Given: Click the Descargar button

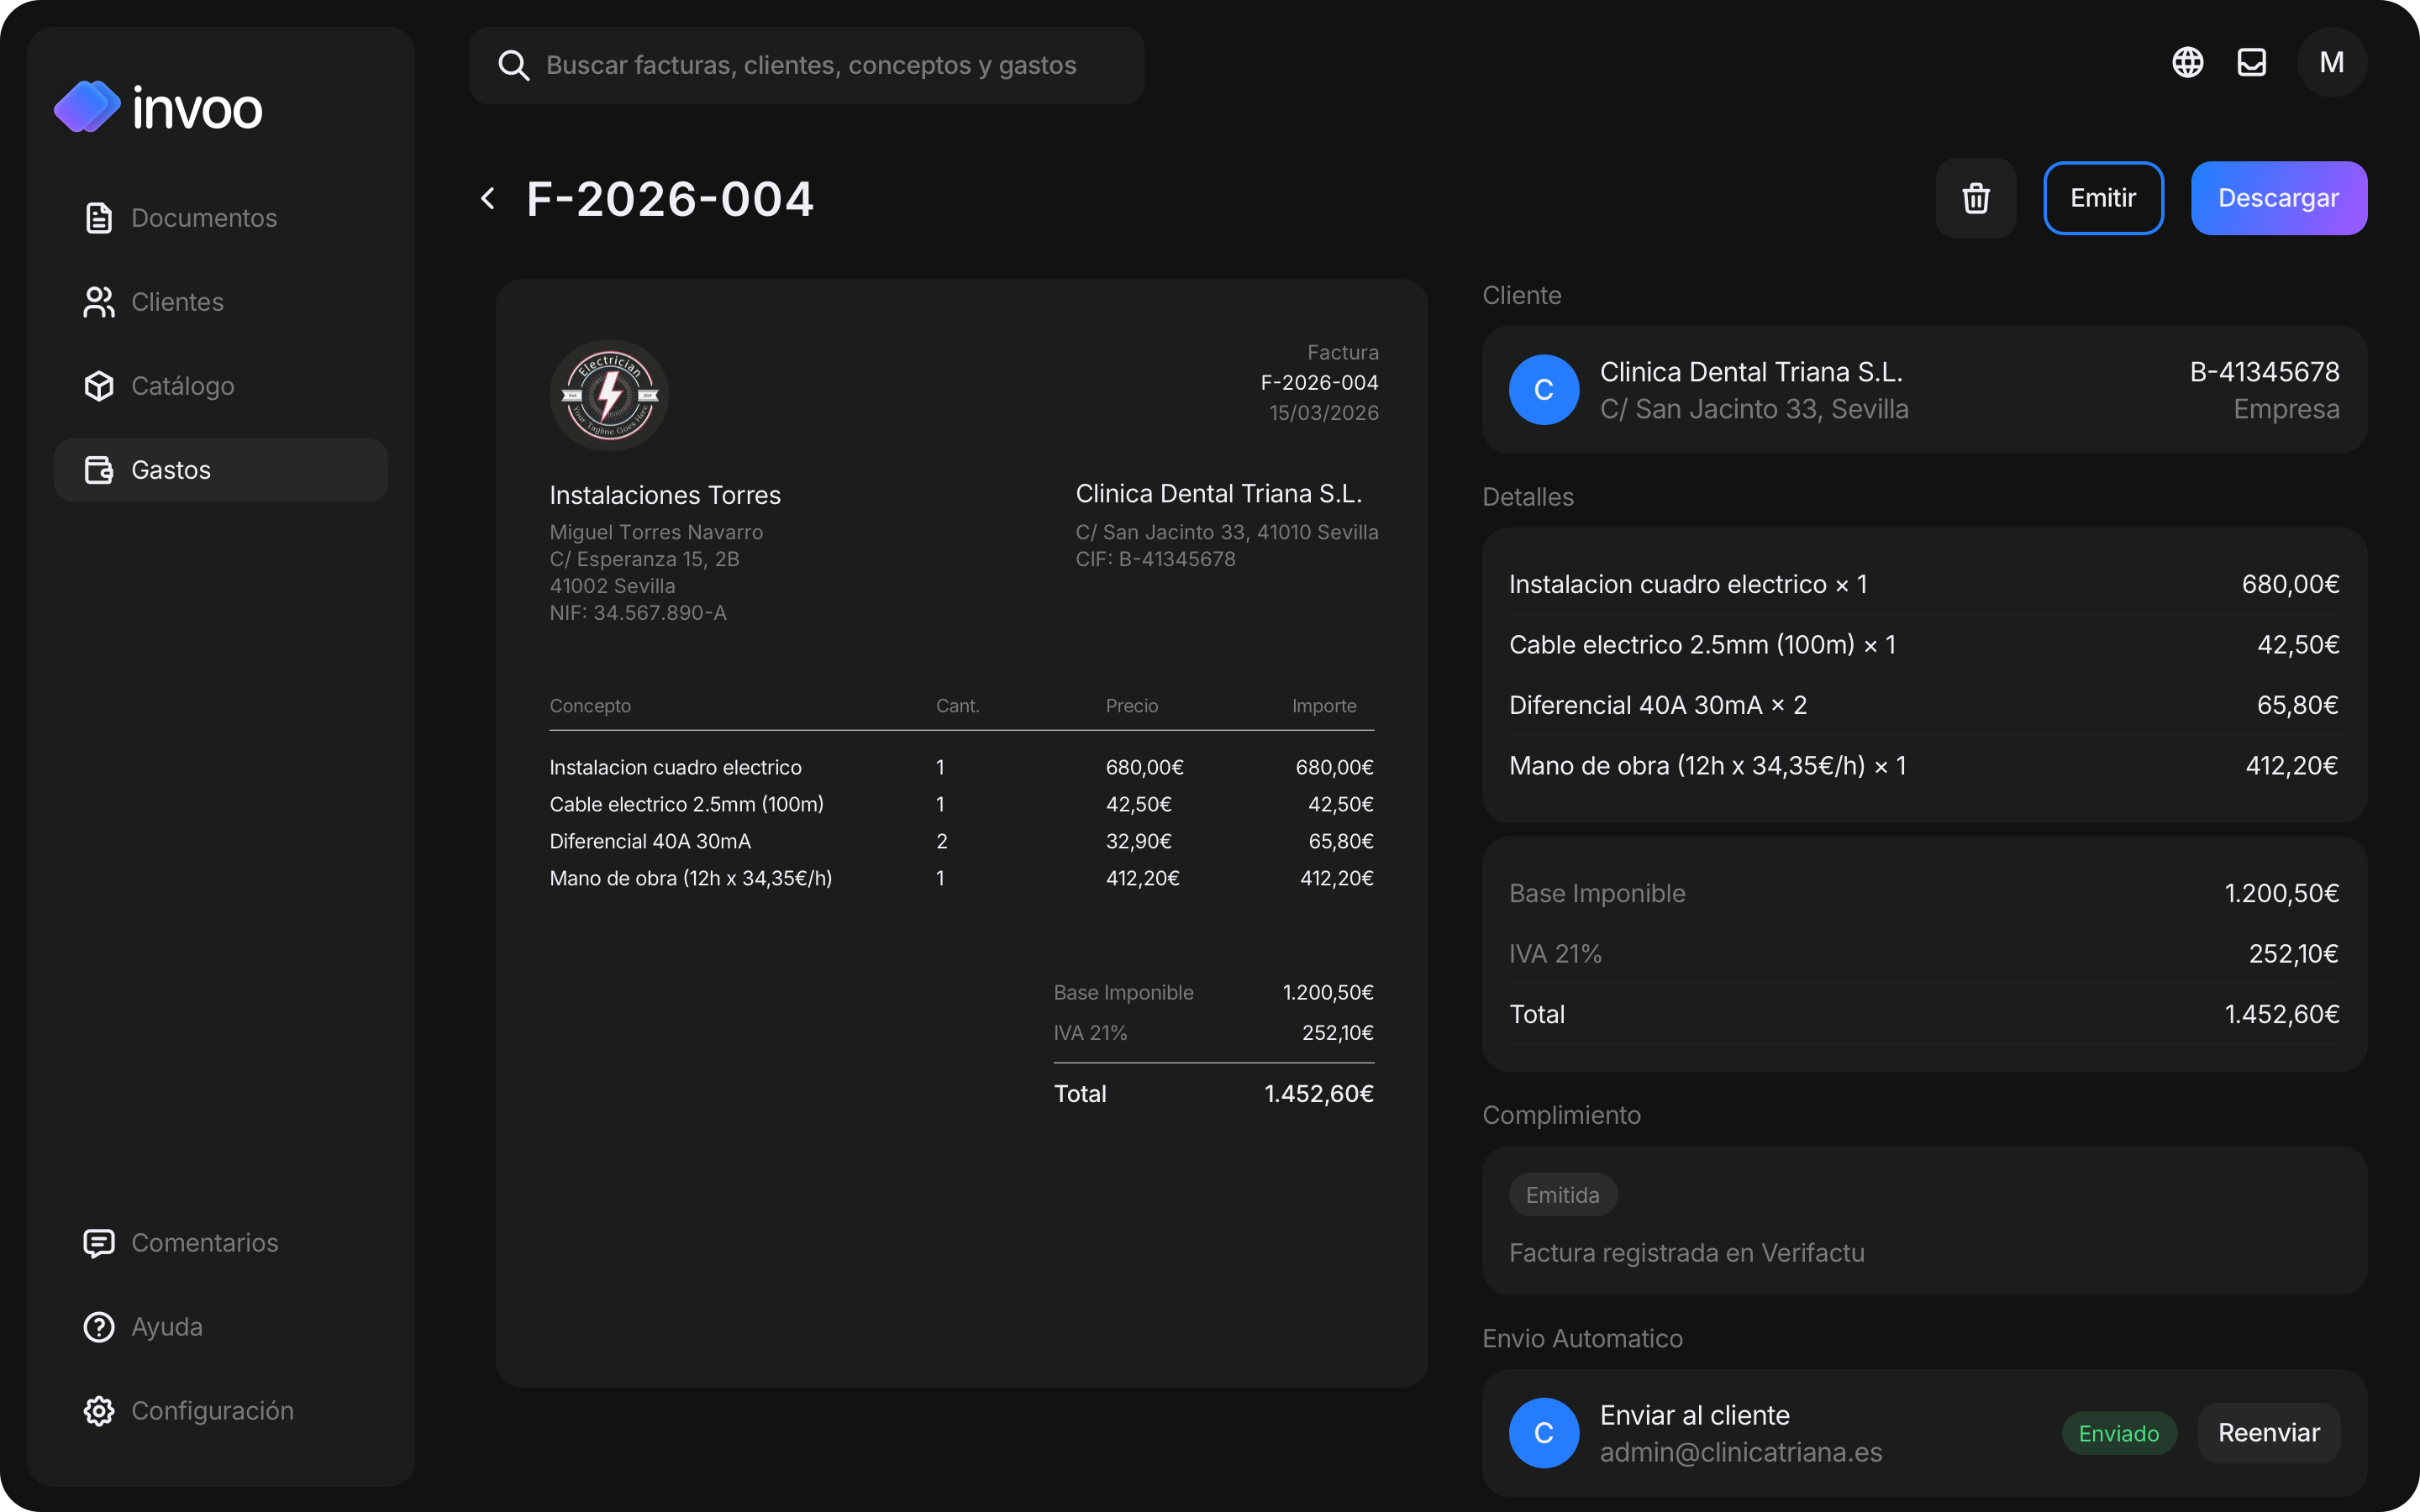Looking at the screenshot, I should [2278, 198].
